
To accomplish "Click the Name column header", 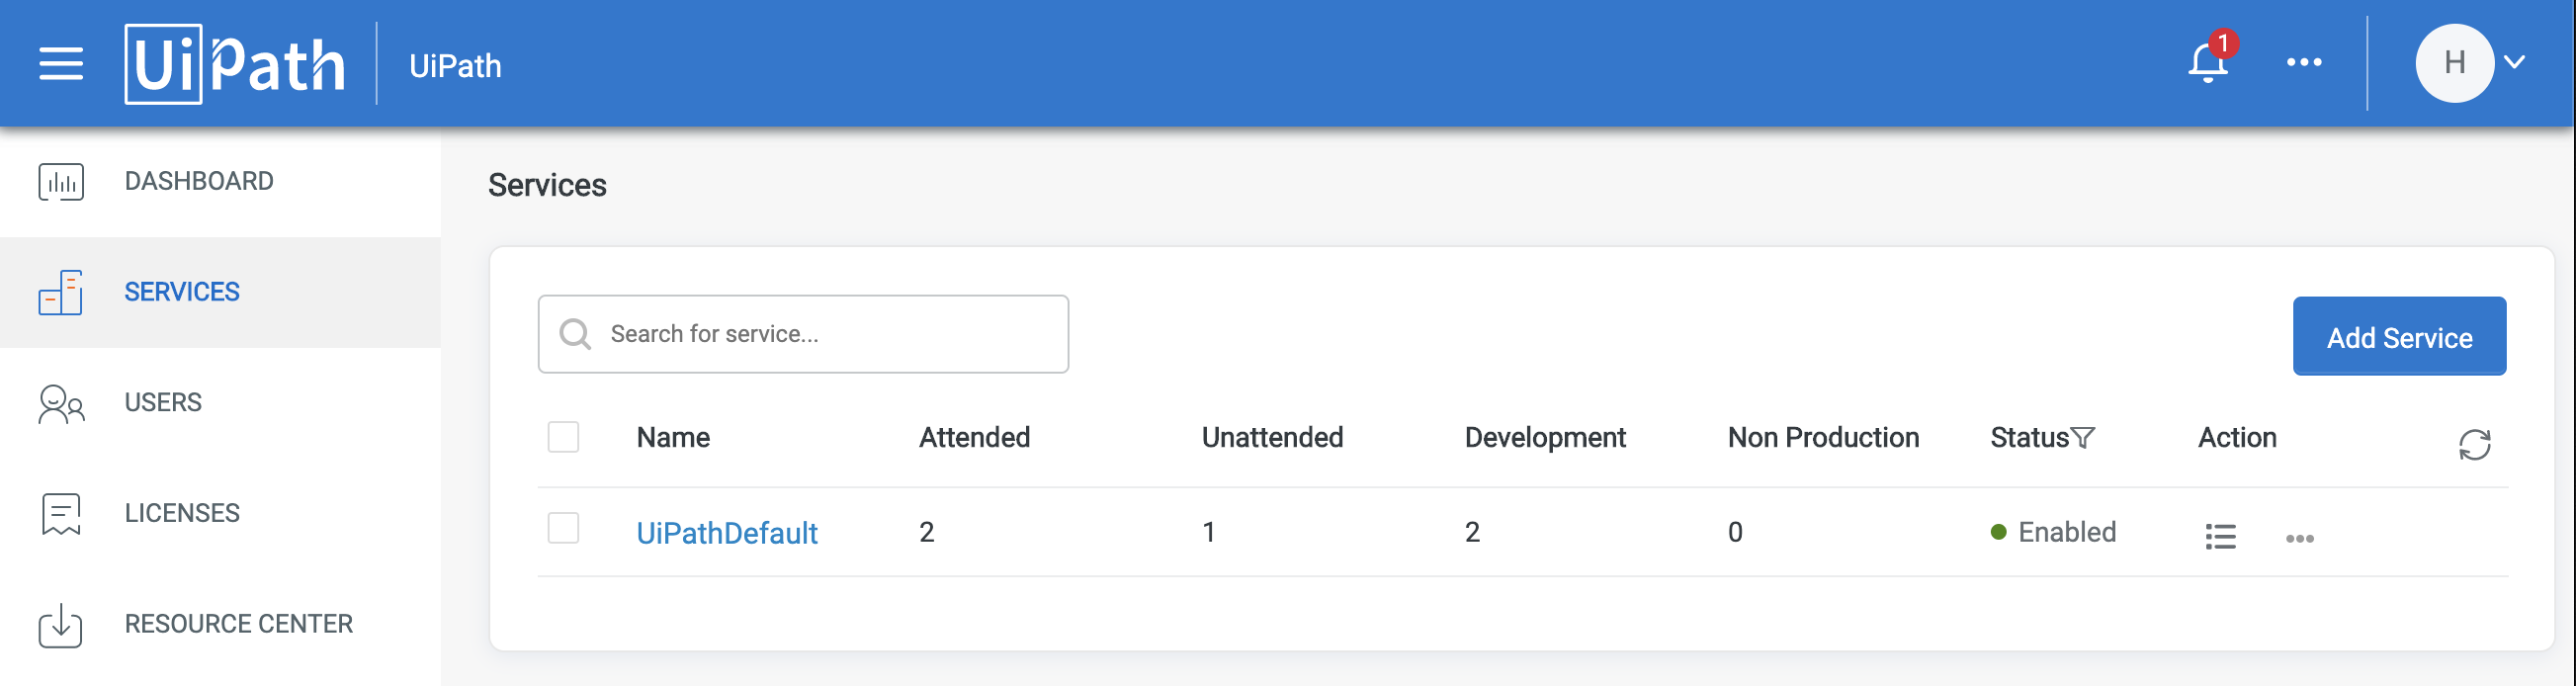I will pyautogui.click(x=673, y=437).
